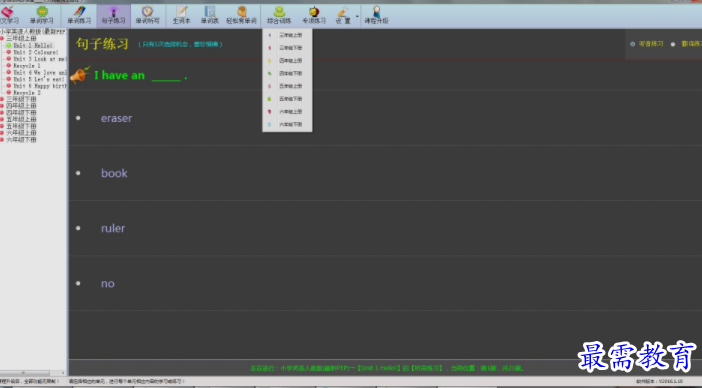Image resolution: width=702 pixels, height=388 pixels.
Task: Click the green progress status line at the bottom
Action: point(386,368)
